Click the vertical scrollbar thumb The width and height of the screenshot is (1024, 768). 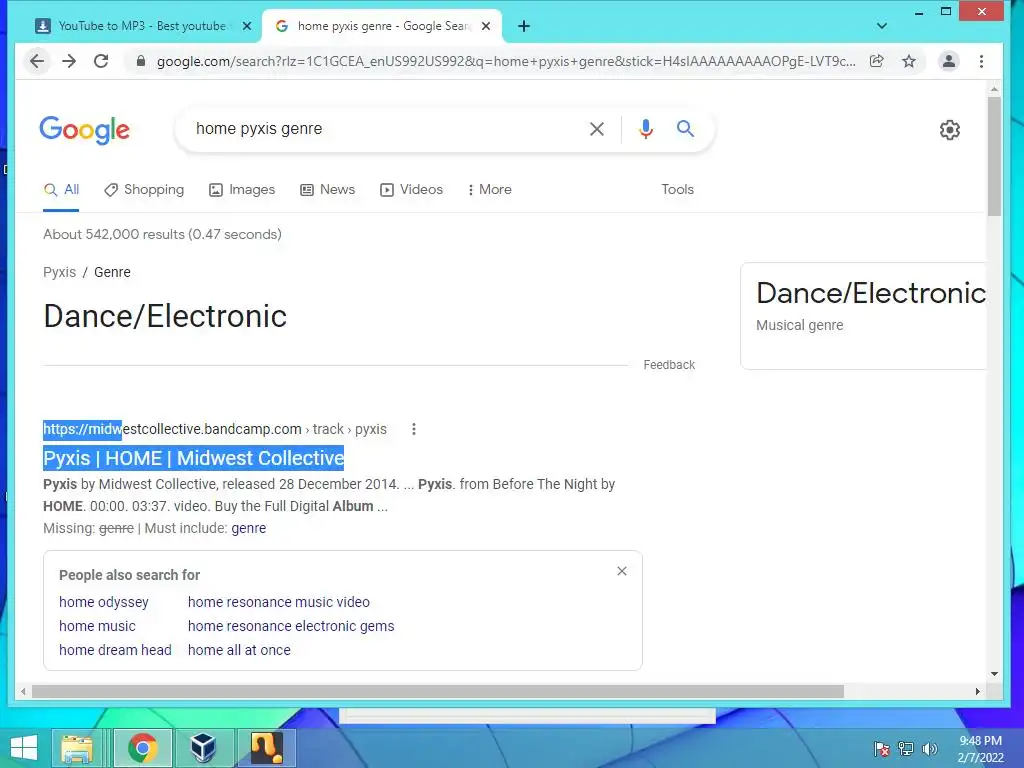click(994, 157)
